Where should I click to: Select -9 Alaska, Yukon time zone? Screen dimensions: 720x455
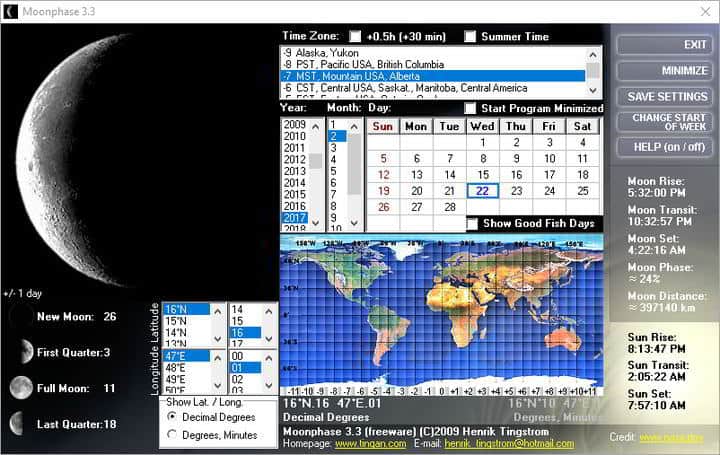click(x=433, y=53)
